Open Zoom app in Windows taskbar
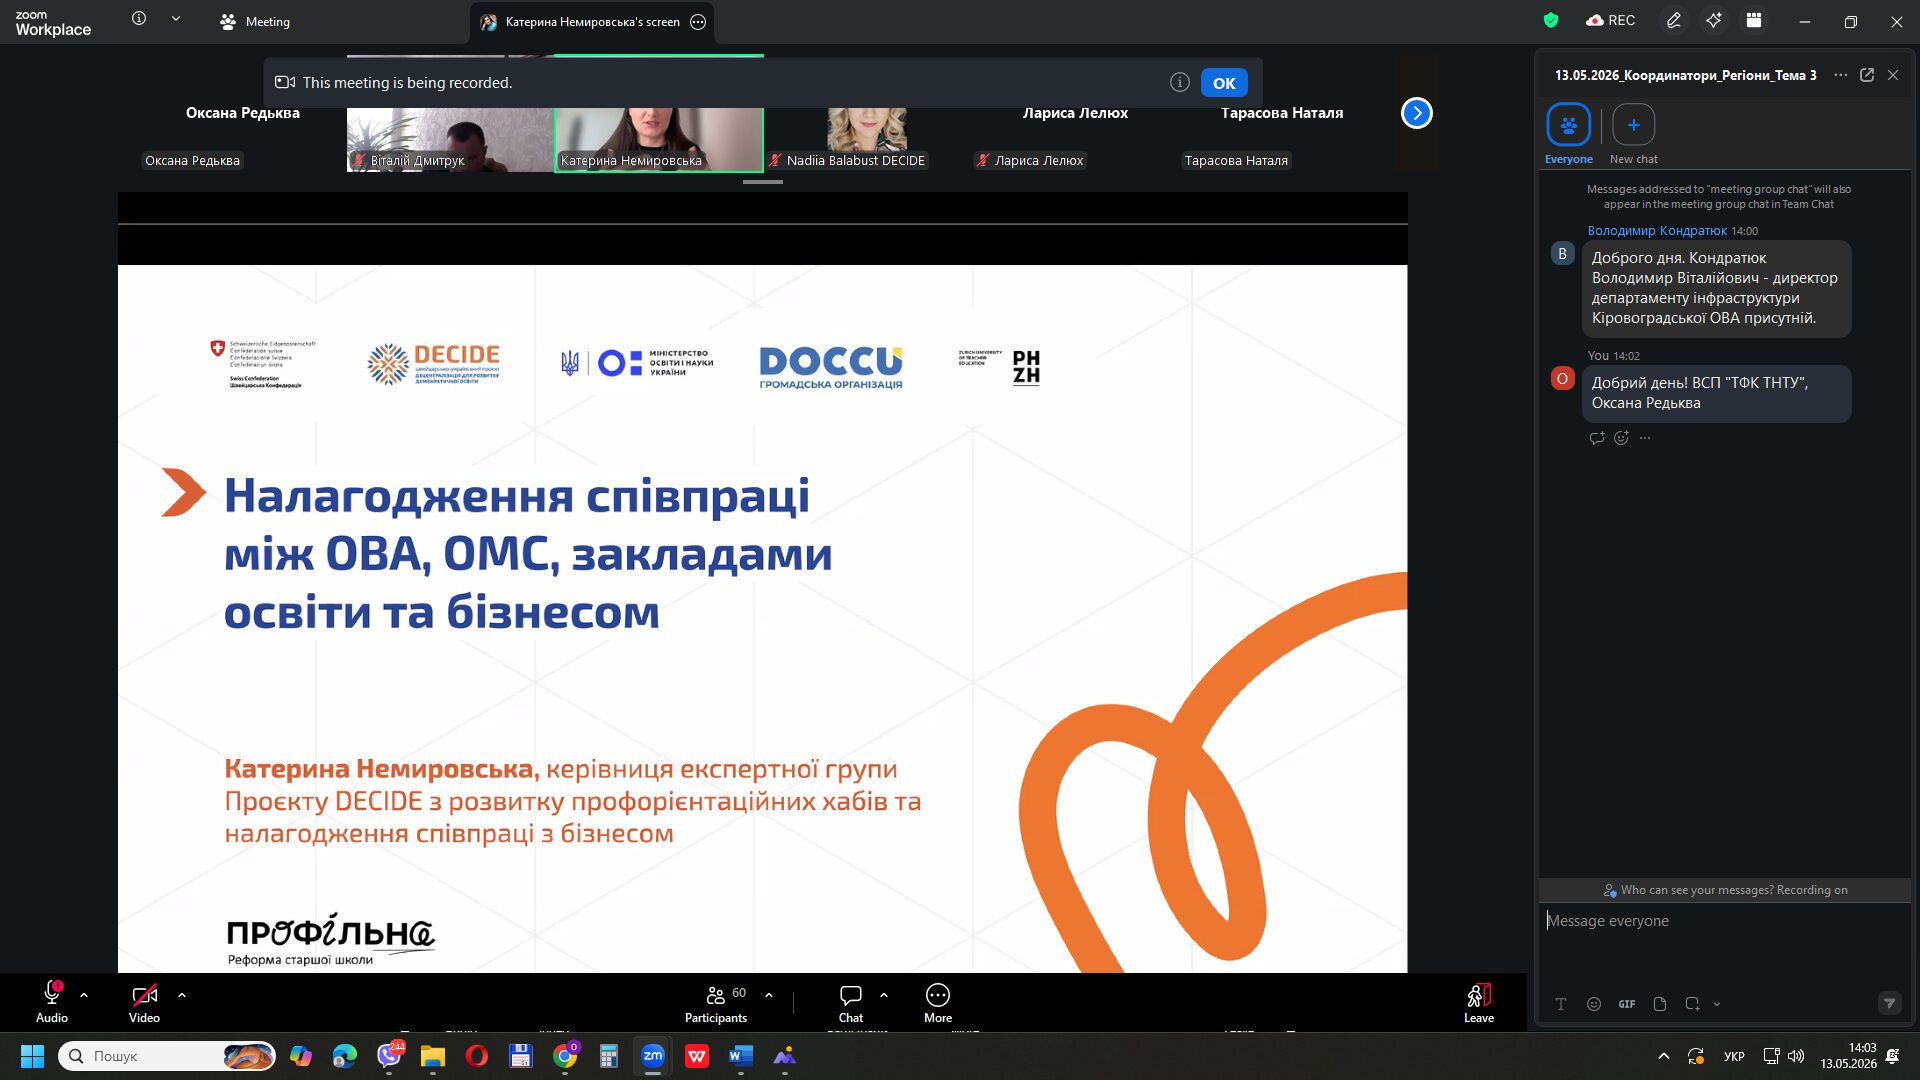This screenshot has height=1080, width=1920. pyautogui.click(x=652, y=1056)
